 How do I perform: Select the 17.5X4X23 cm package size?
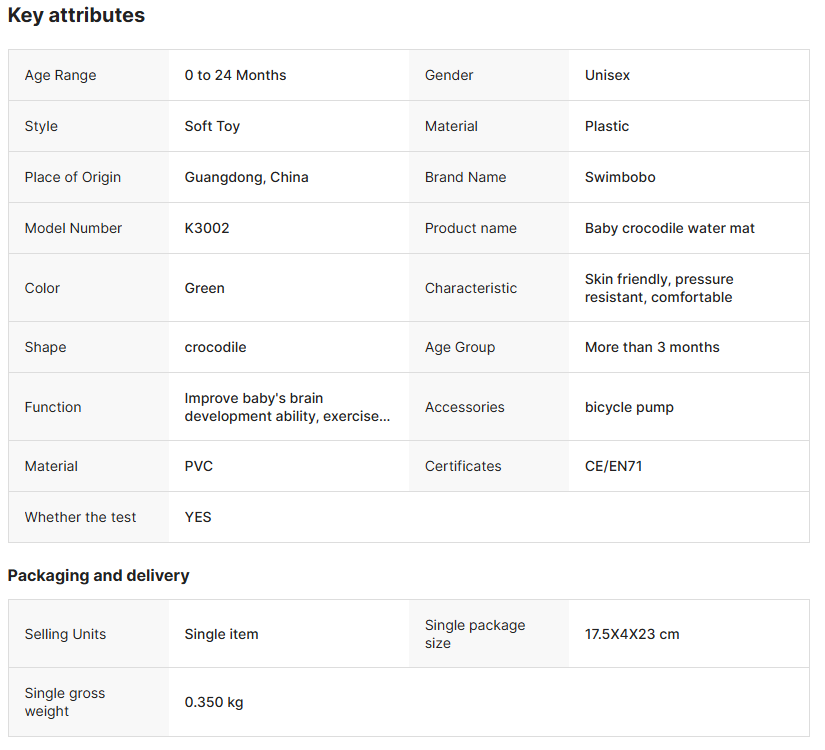tap(632, 634)
